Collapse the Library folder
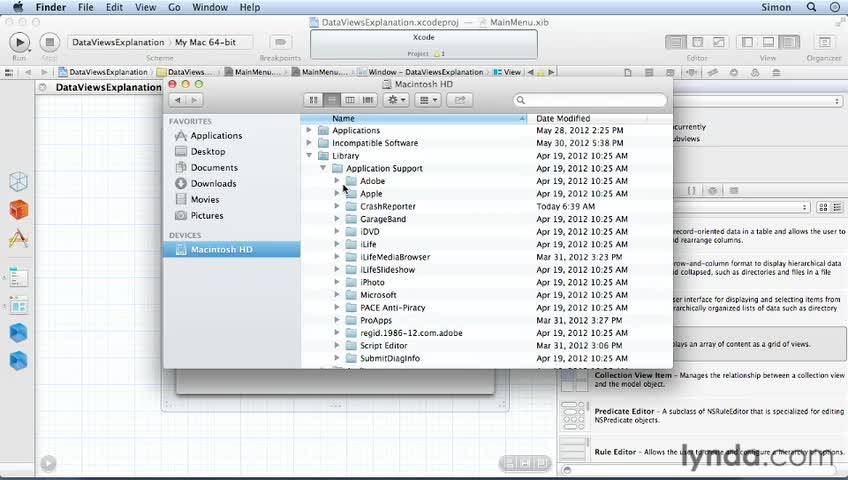 coord(309,156)
